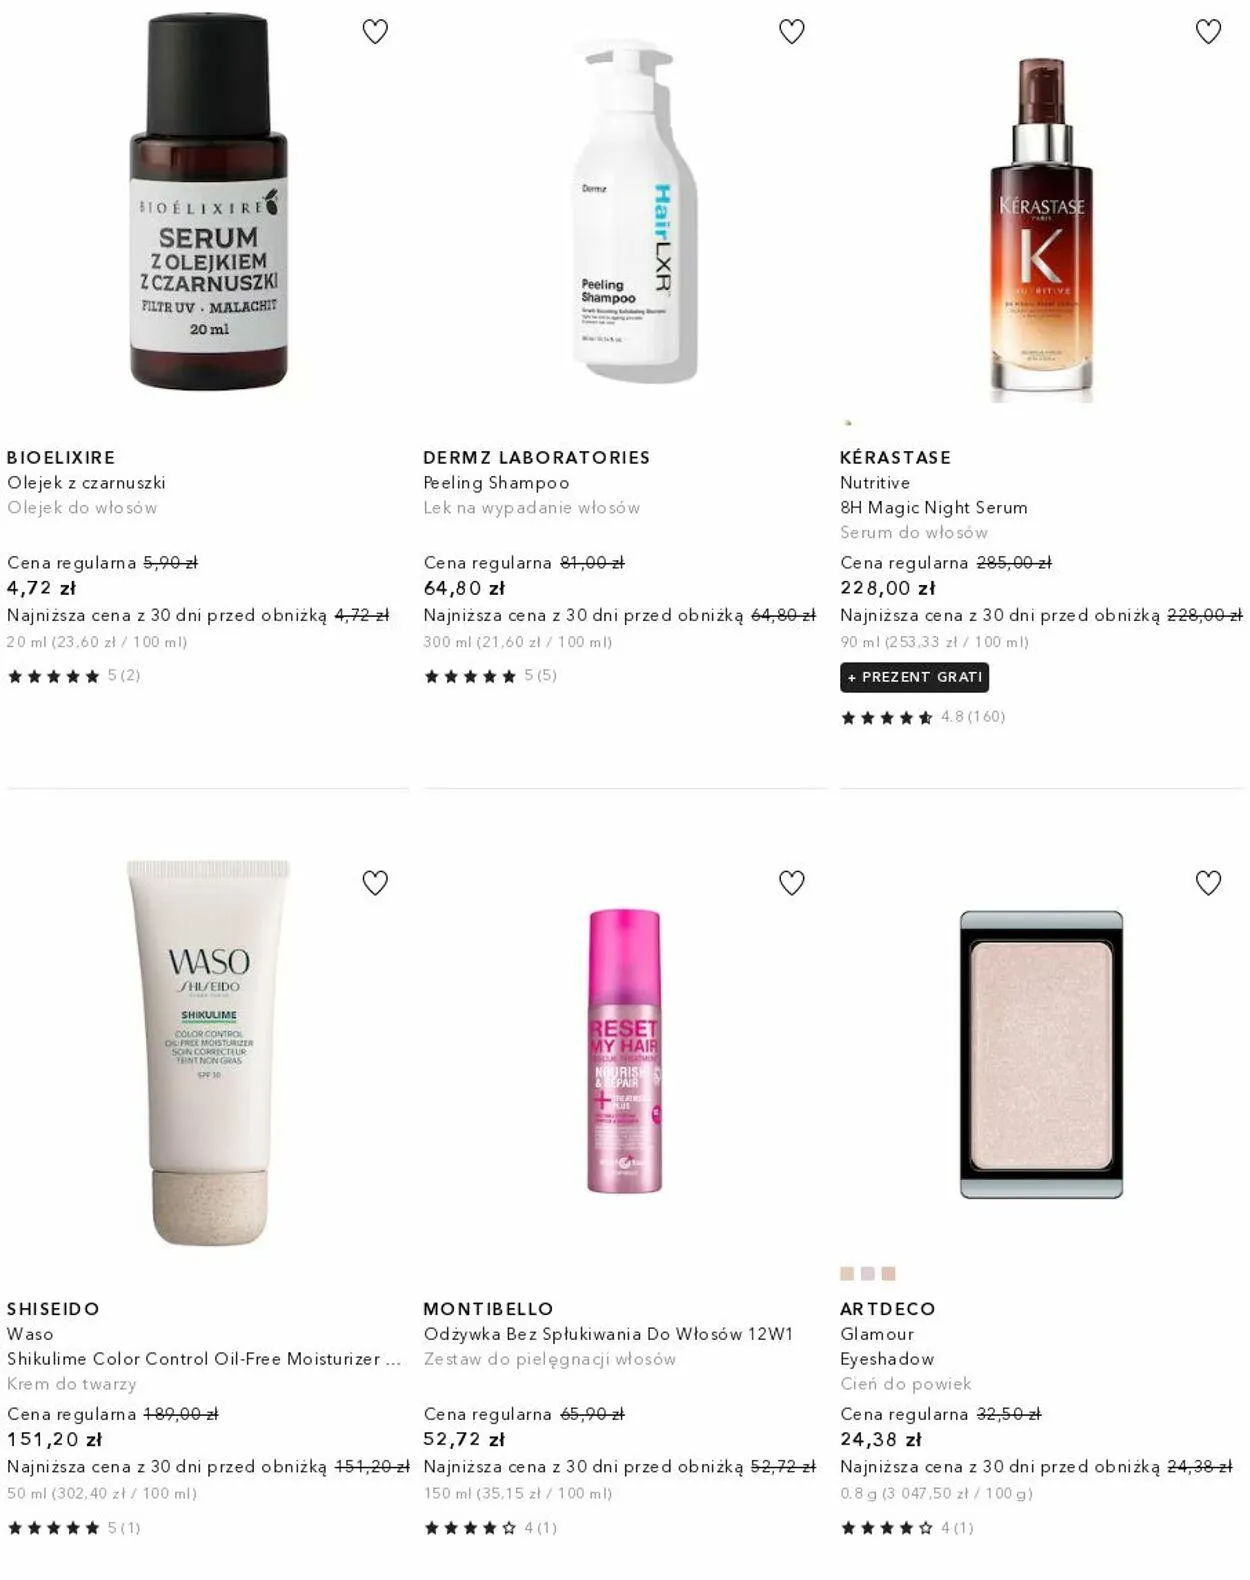The width and height of the screenshot is (1250, 1580).
Task: Open the BIOELIXIRE brand link
Action: (x=61, y=458)
